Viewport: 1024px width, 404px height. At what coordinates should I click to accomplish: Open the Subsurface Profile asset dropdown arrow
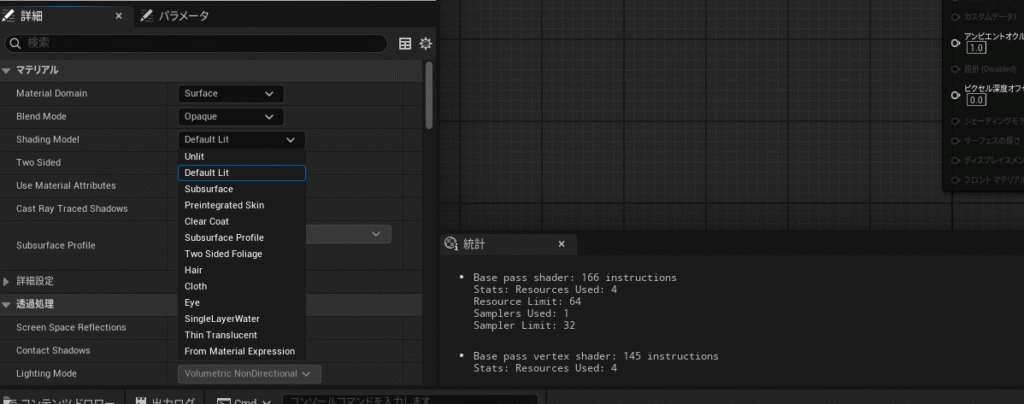[376, 234]
